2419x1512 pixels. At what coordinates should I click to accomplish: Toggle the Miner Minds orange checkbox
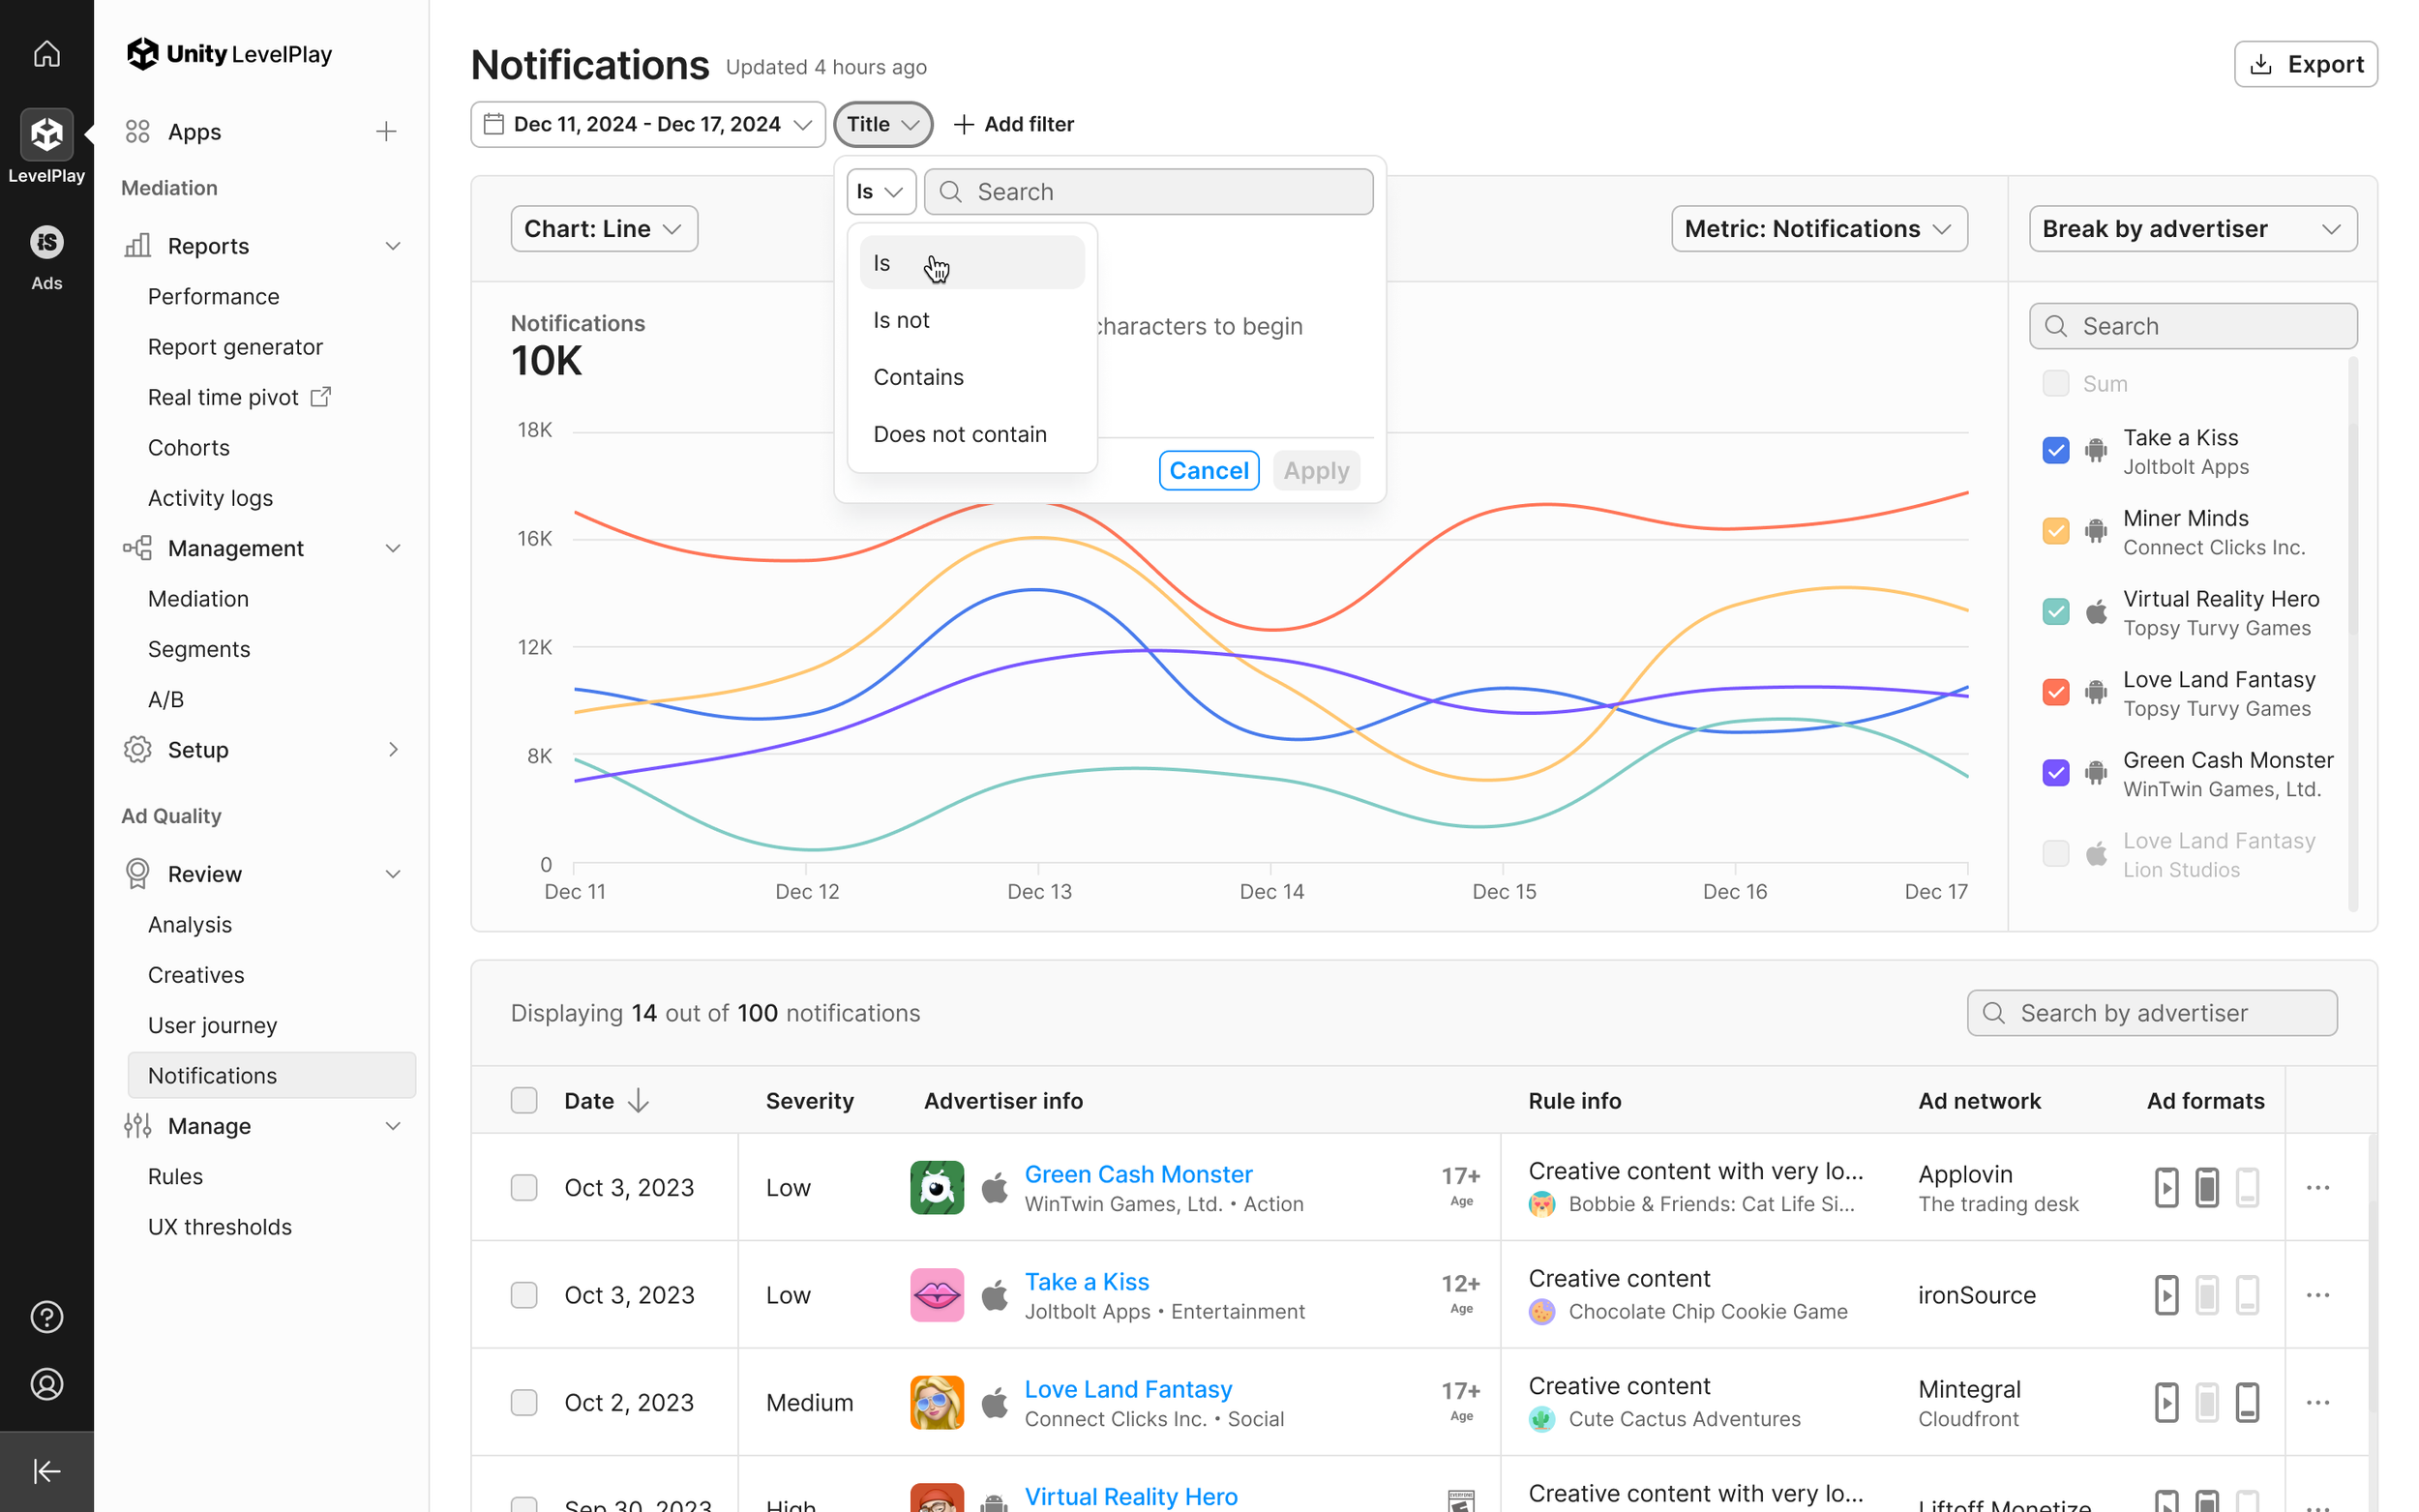tap(2055, 531)
